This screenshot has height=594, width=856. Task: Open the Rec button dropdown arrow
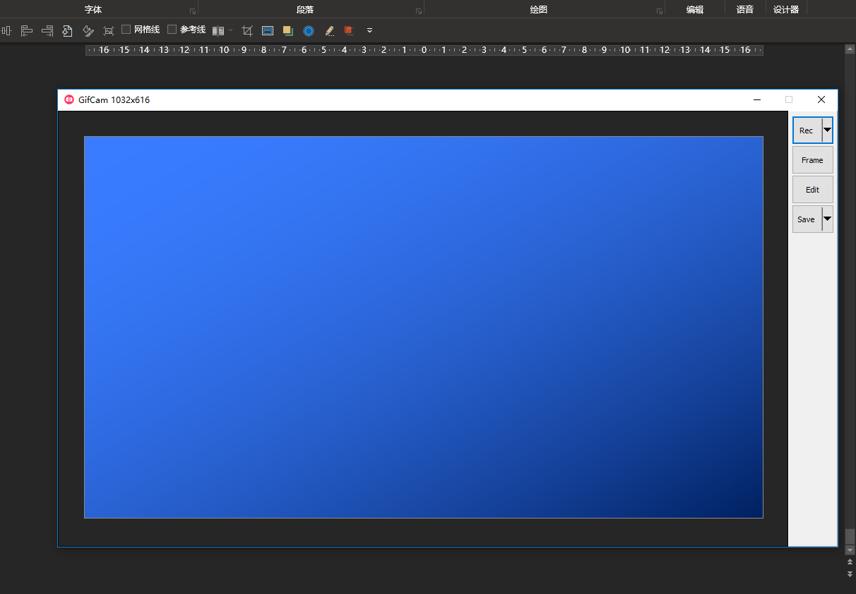coord(827,130)
